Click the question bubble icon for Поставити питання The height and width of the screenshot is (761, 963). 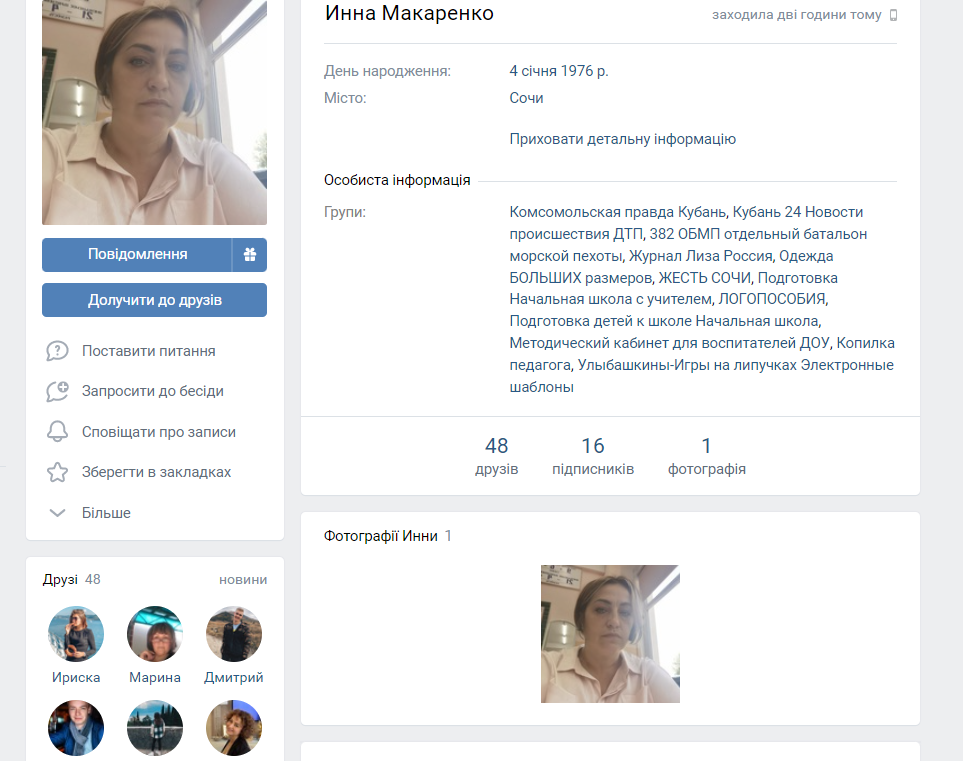(57, 351)
